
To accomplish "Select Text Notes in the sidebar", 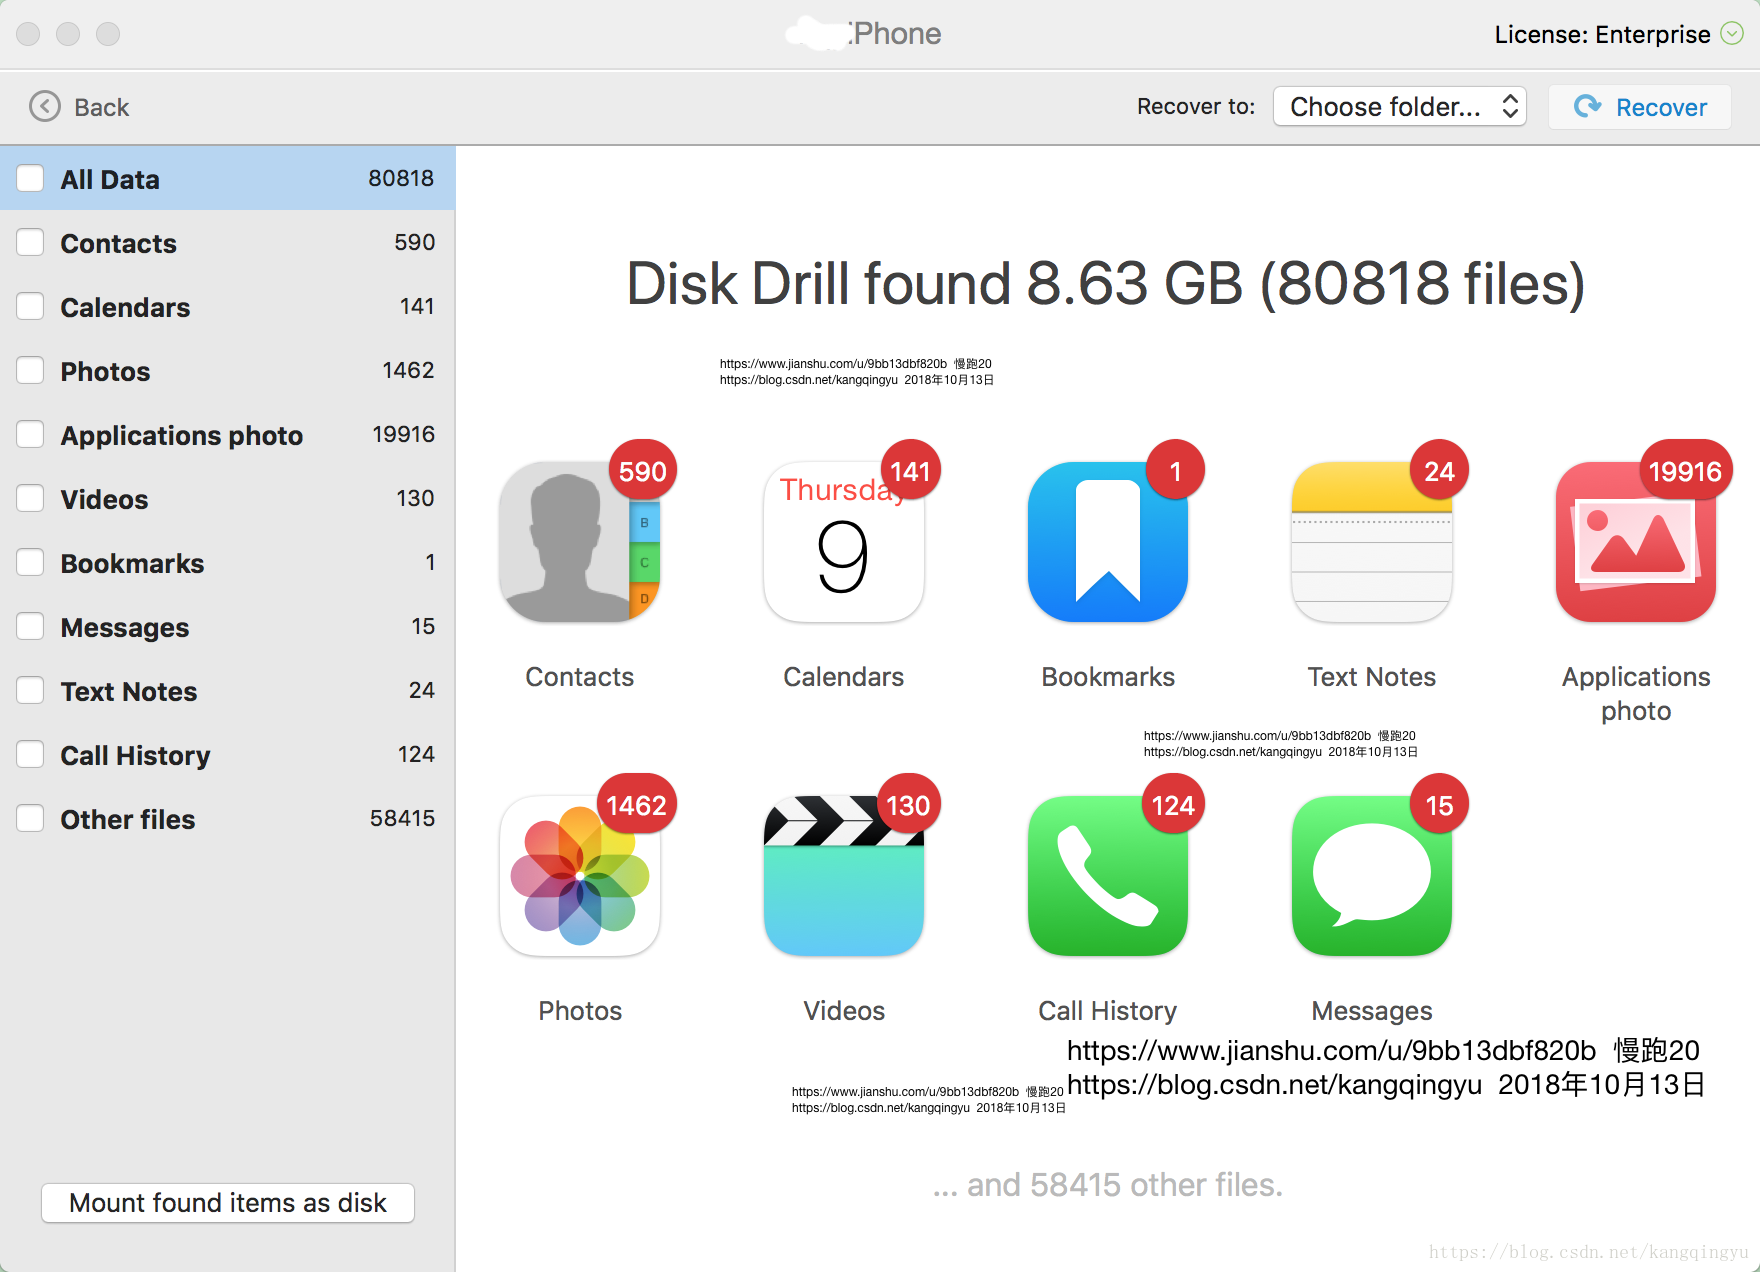I will [227, 690].
